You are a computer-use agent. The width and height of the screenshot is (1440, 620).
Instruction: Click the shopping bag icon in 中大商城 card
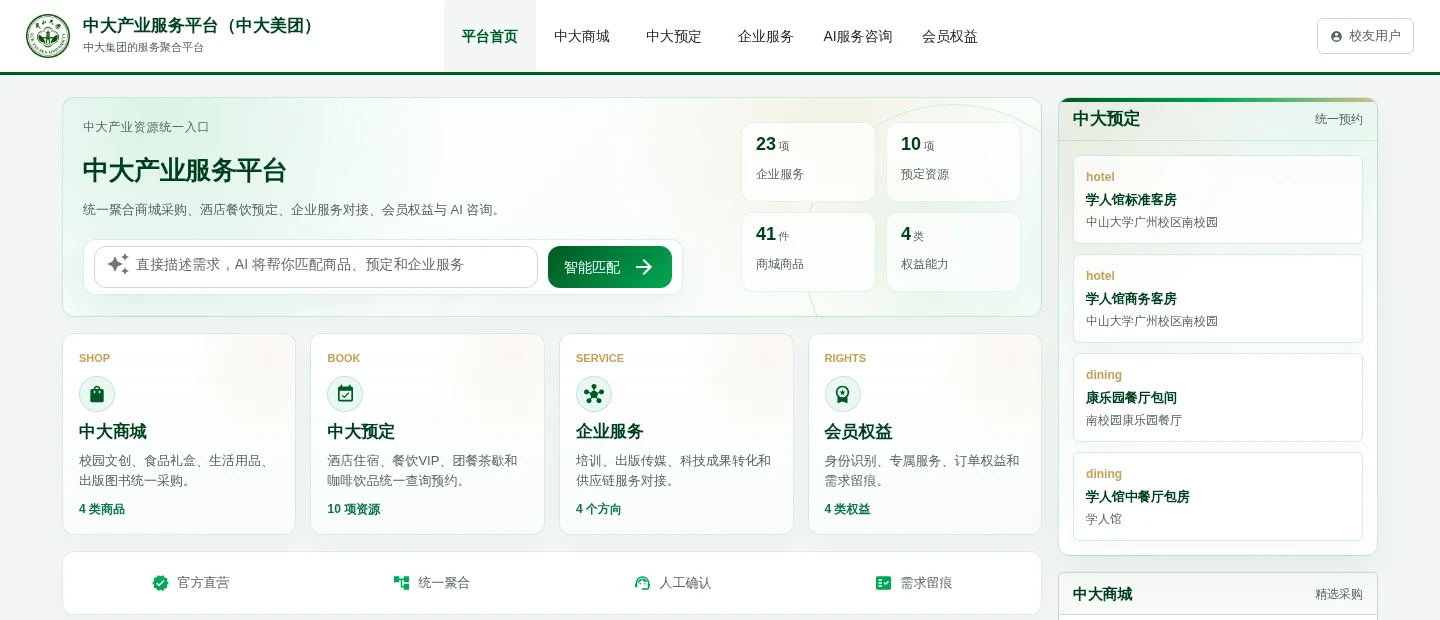pos(97,394)
